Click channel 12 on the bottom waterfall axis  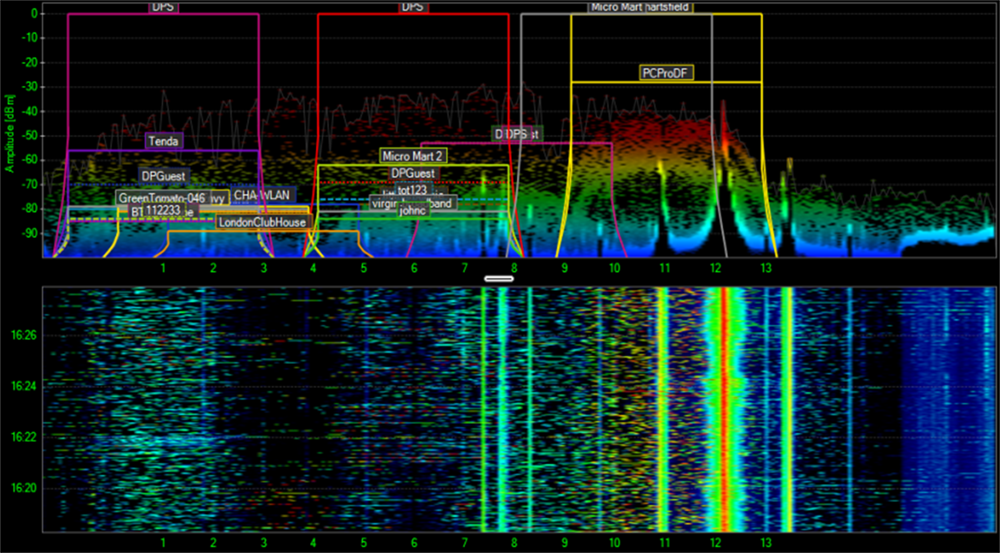pyautogui.click(x=715, y=542)
